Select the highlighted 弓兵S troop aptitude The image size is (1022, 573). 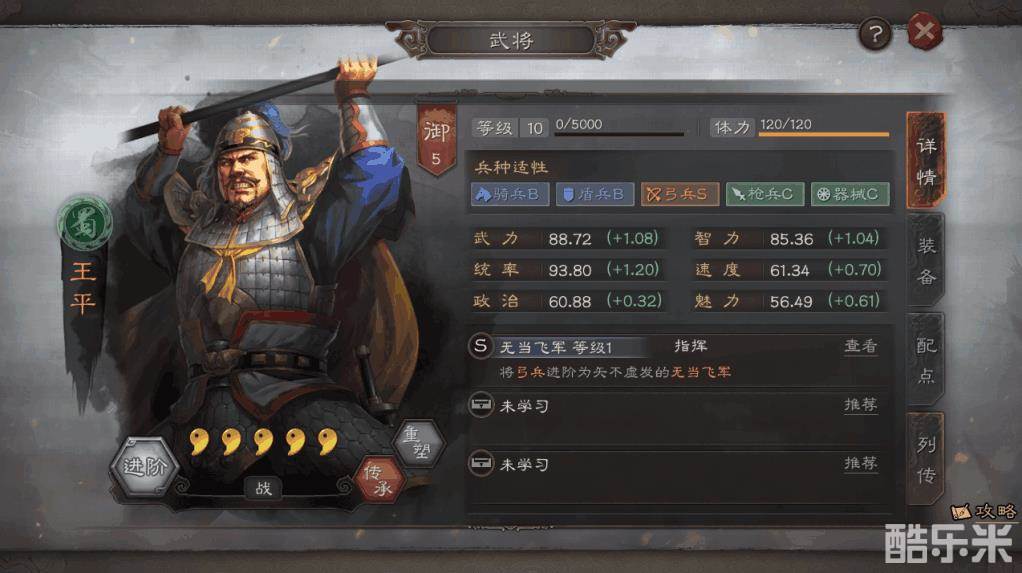(x=680, y=194)
